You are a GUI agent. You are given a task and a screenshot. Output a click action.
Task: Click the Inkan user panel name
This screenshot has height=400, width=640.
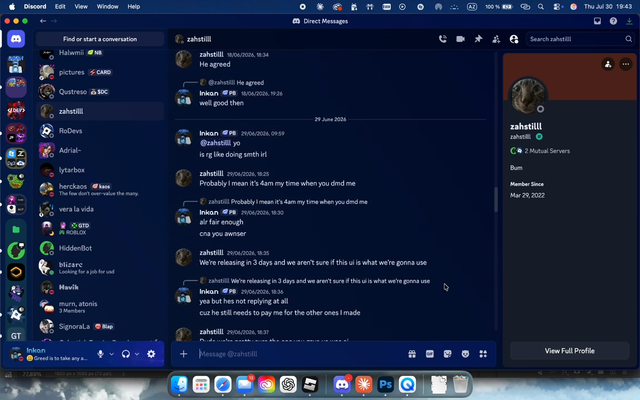coord(36,350)
